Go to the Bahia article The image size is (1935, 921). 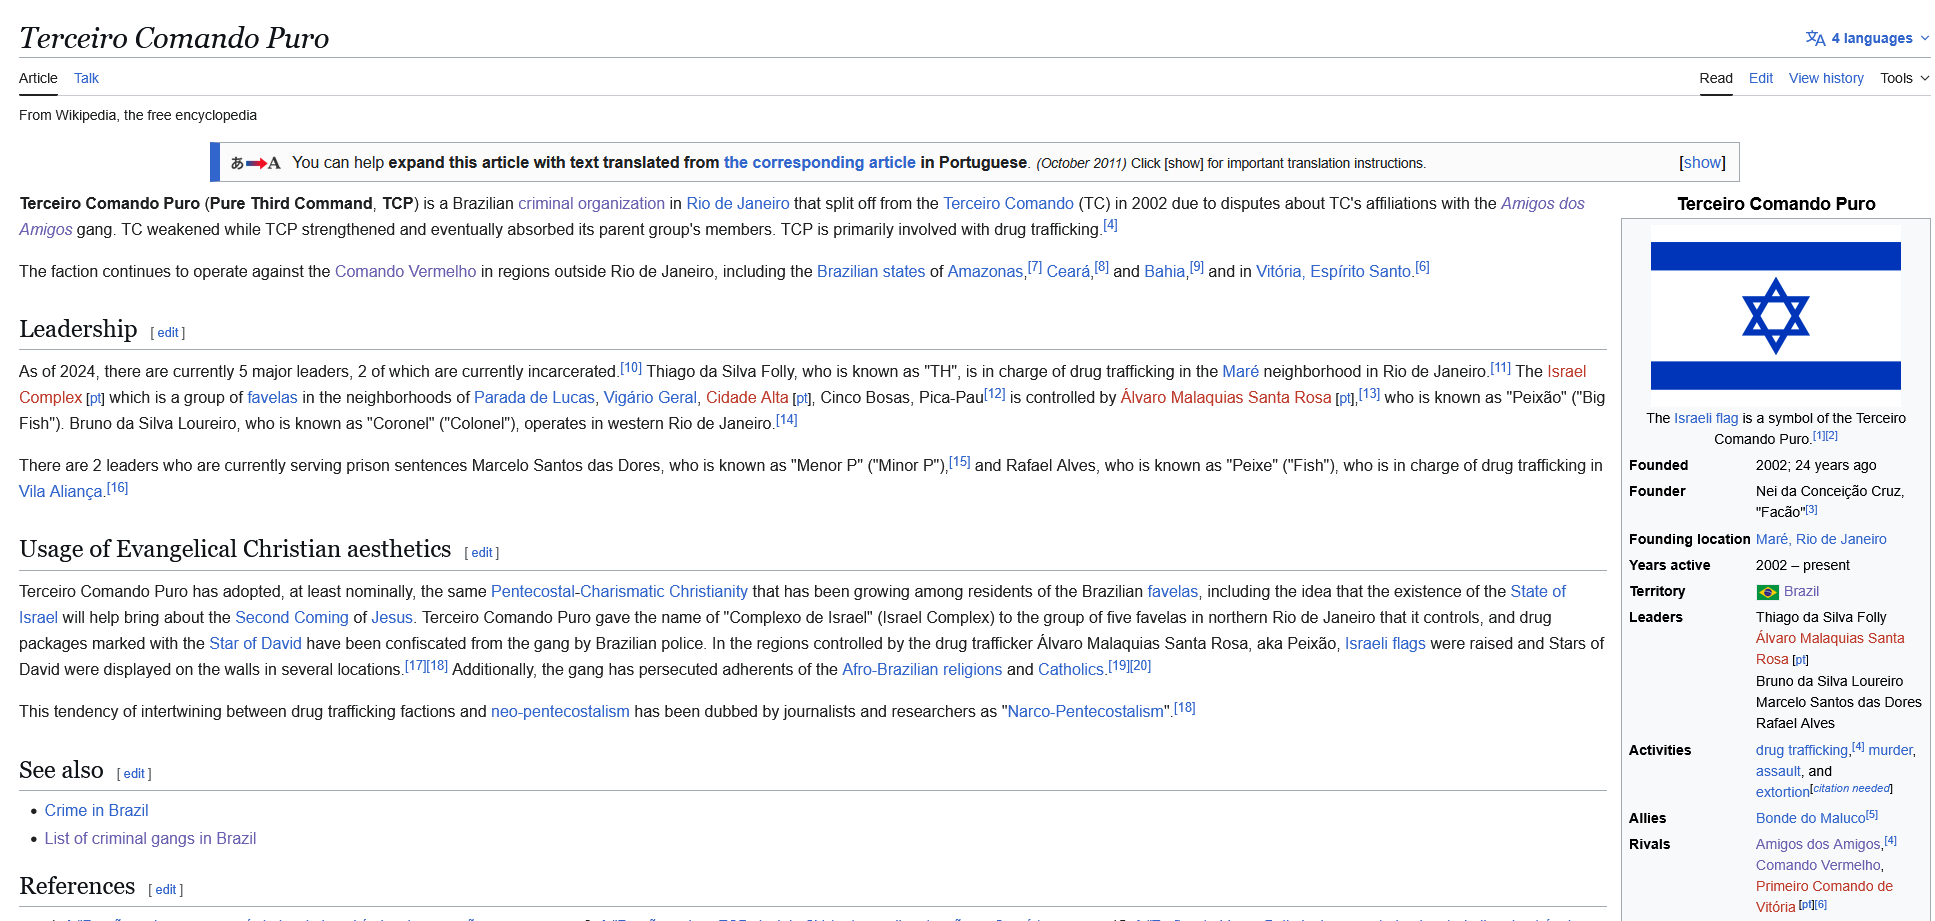(1164, 272)
